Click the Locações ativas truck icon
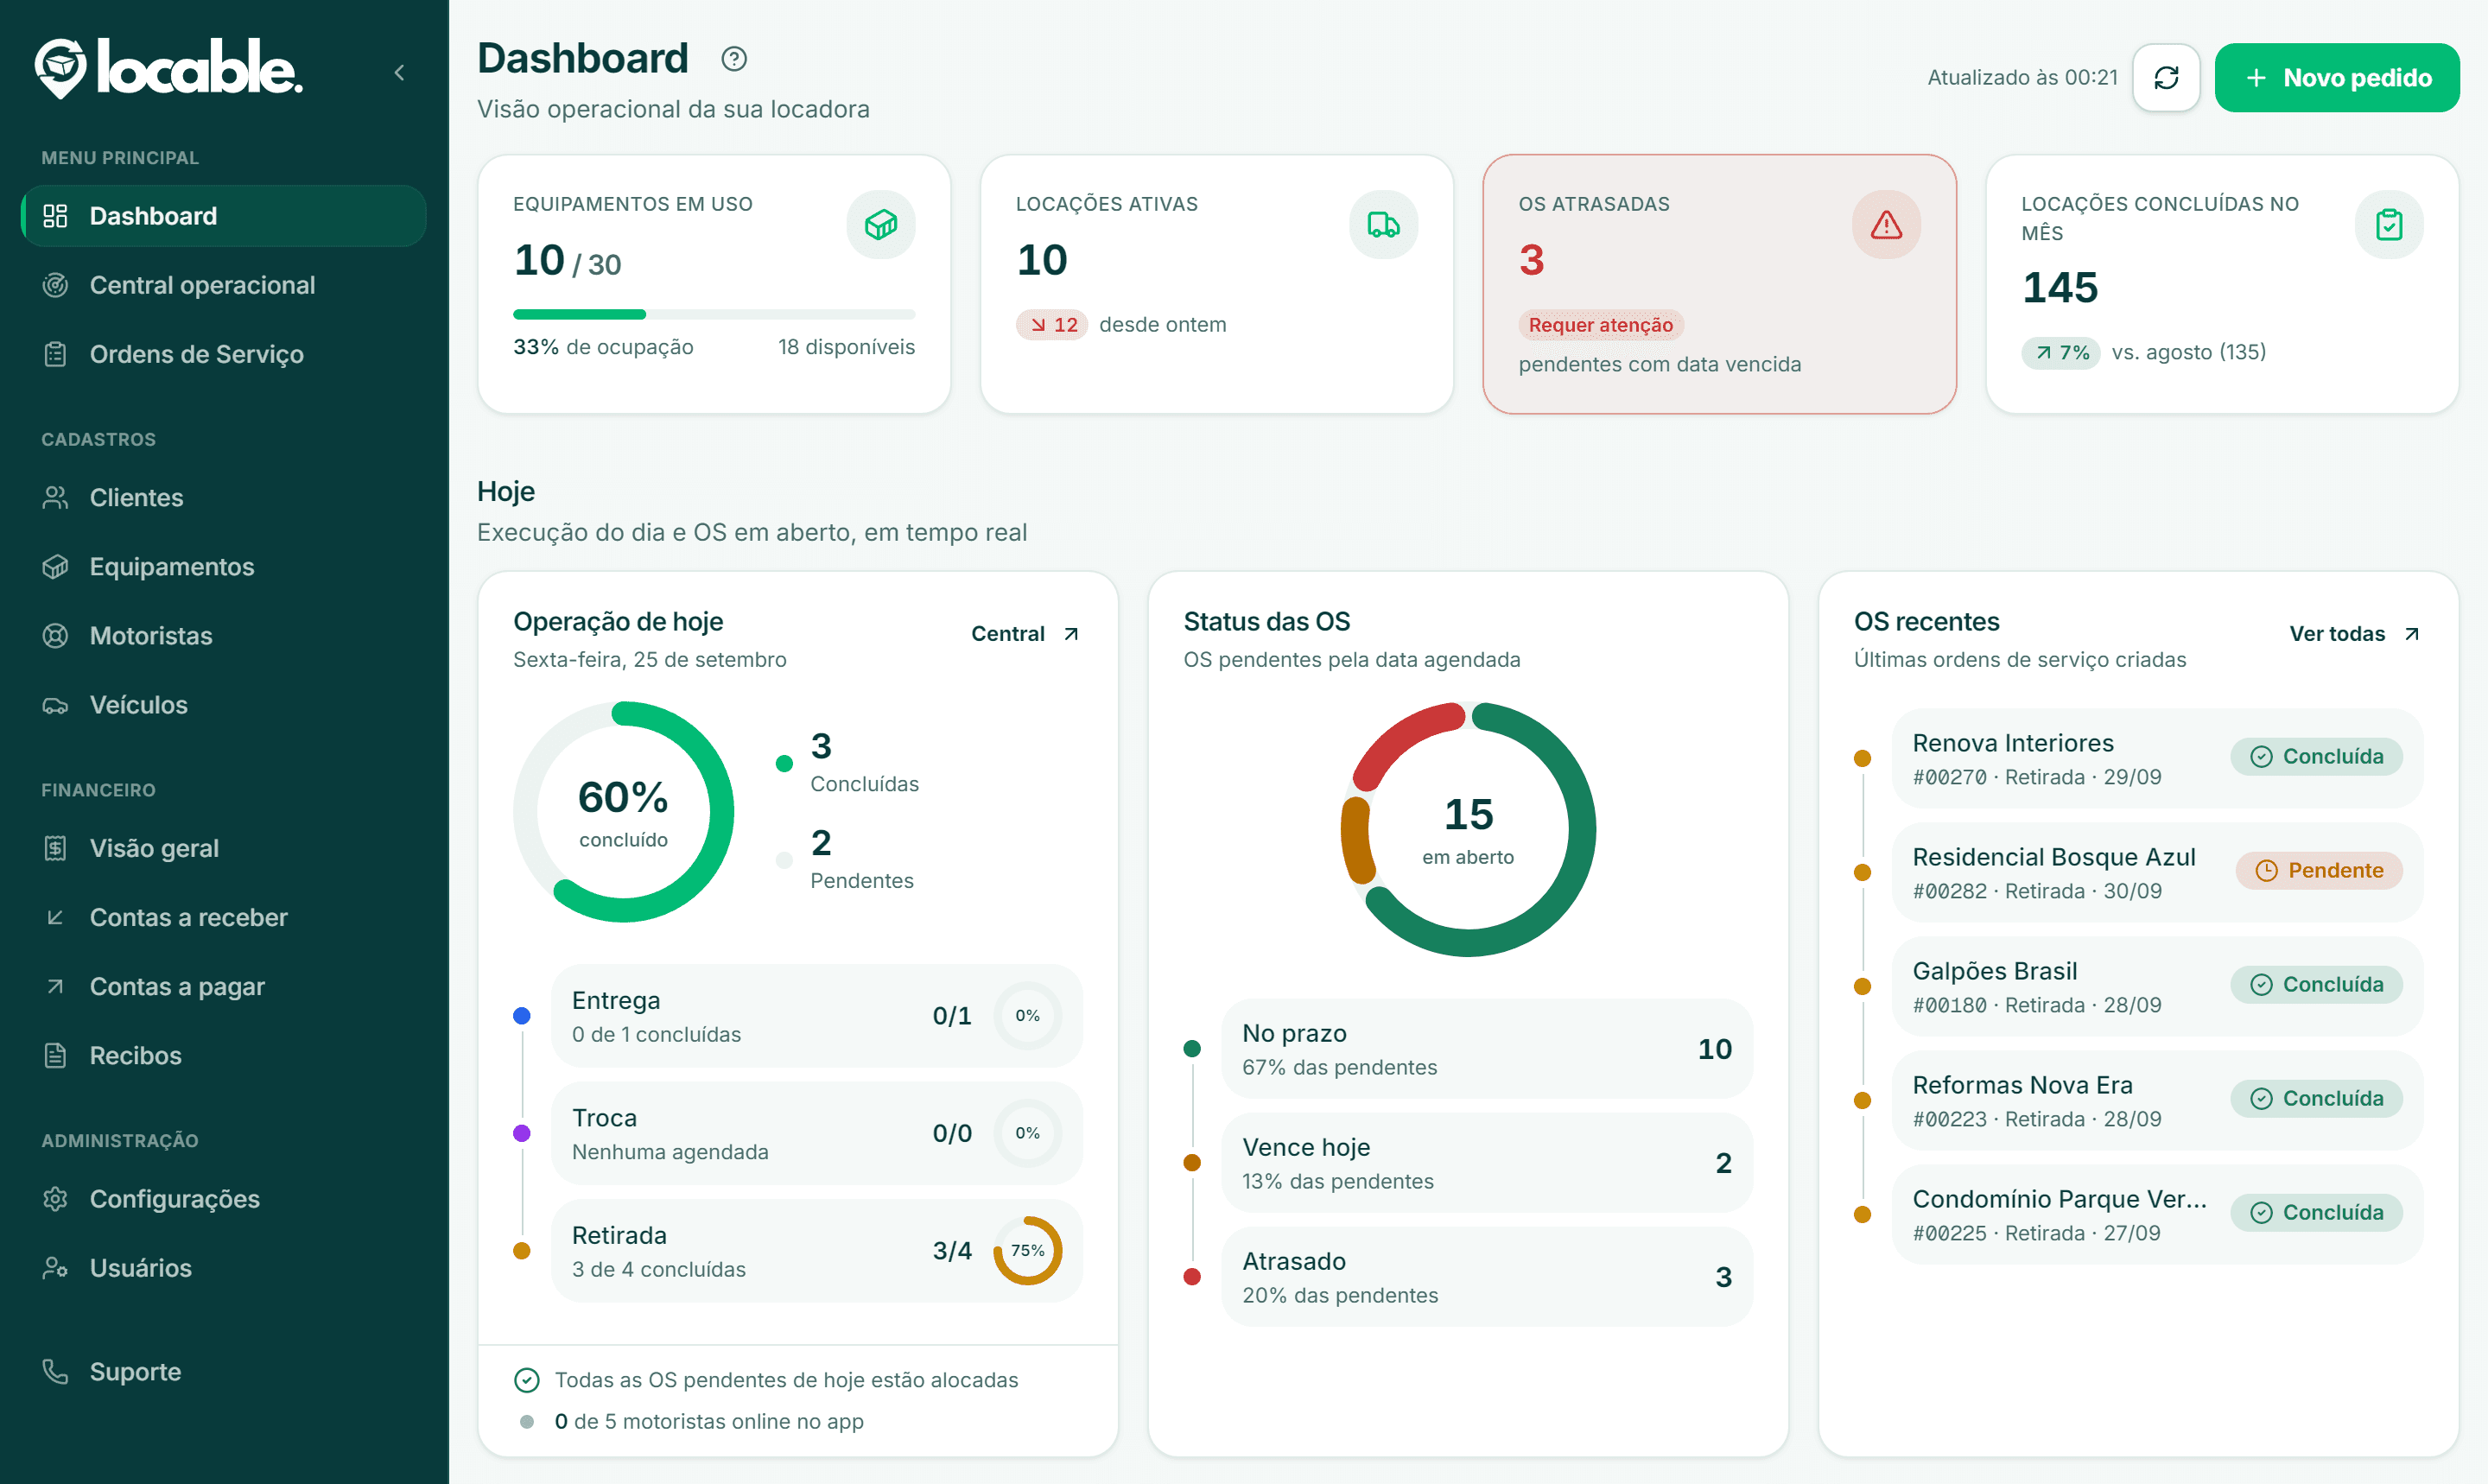The width and height of the screenshot is (2488, 1484). [1384, 224]
